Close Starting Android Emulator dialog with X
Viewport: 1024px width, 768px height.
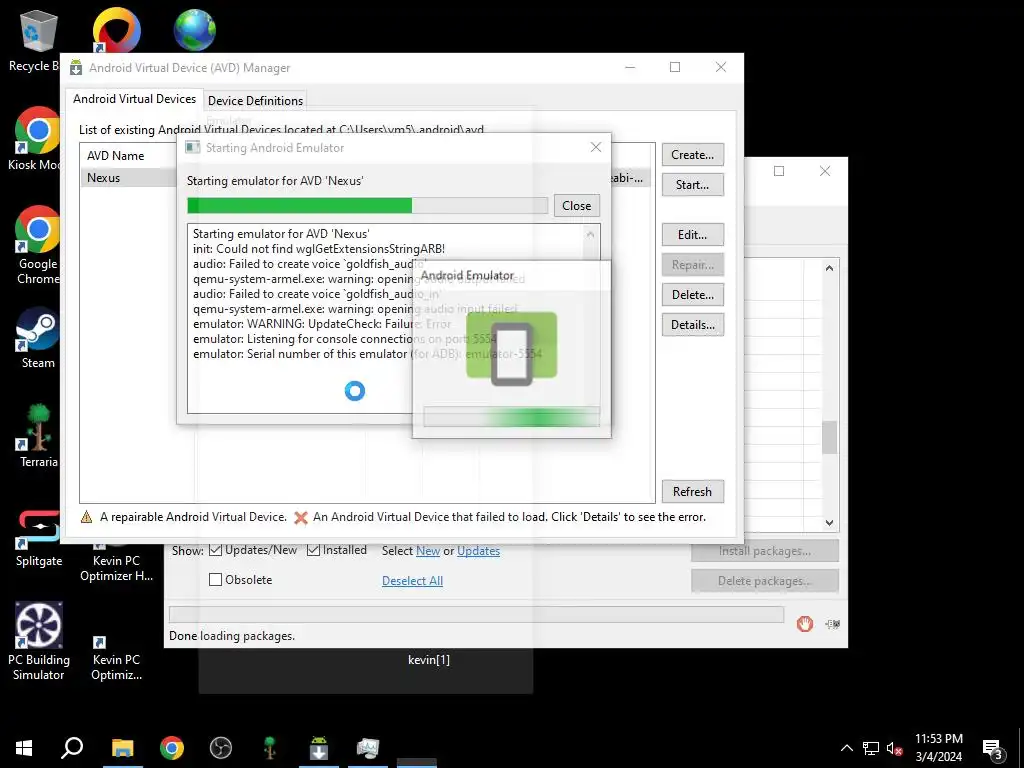pos(596,148)
